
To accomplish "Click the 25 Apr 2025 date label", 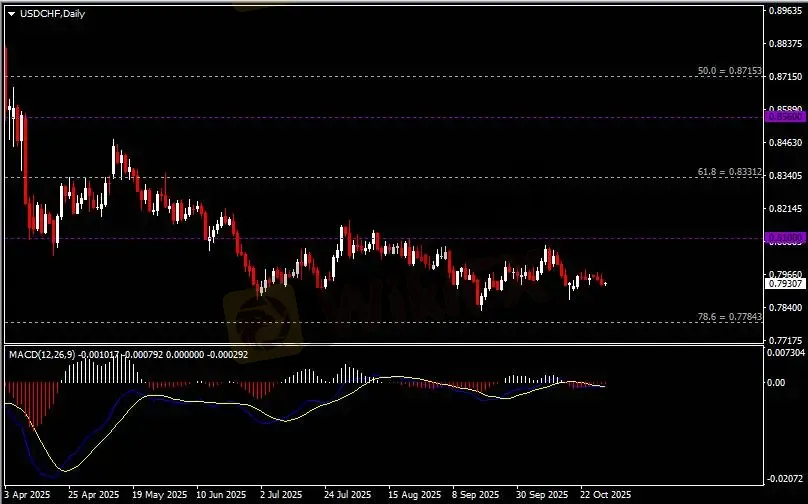I will click(x=93, y=495).
